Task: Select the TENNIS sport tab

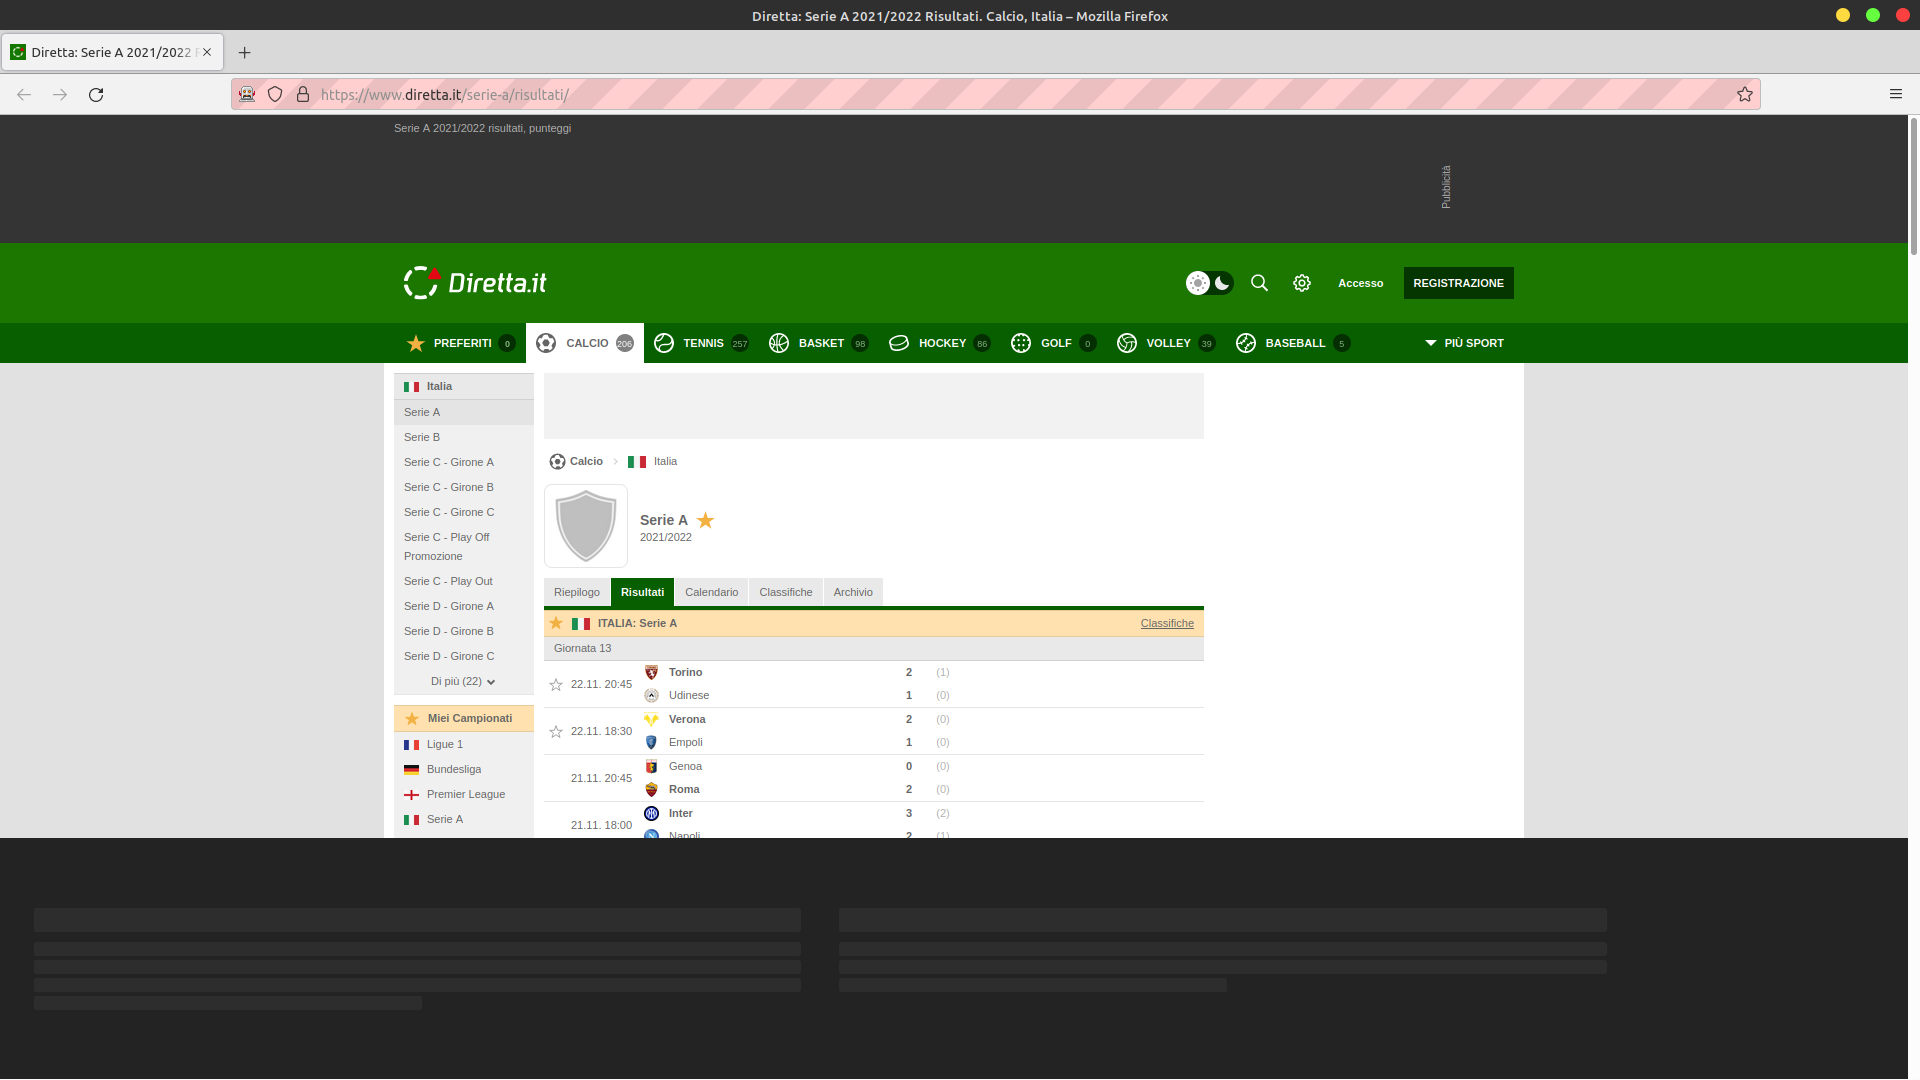Action: (x=701, y=343)
